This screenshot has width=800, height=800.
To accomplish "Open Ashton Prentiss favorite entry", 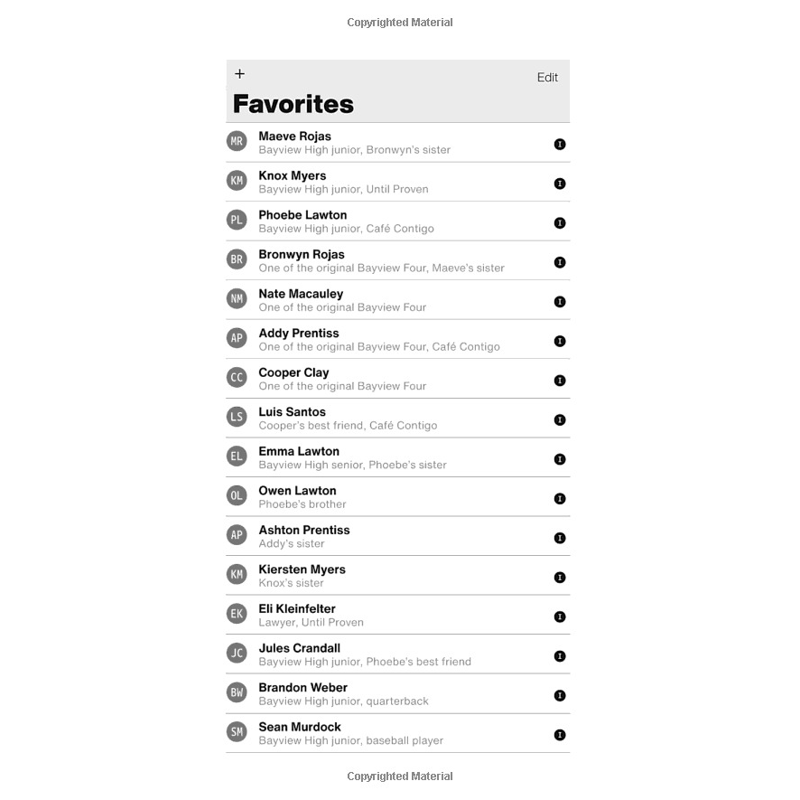I will coord(398,536).
